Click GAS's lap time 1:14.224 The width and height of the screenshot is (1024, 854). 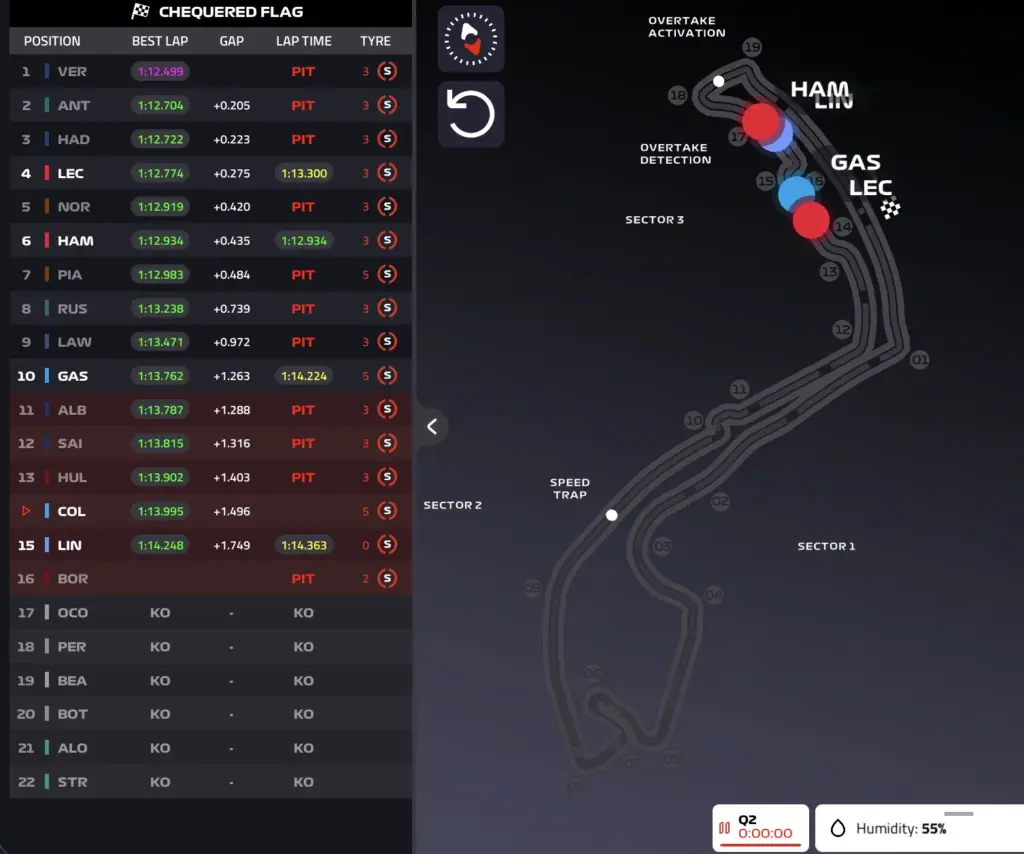pyautogui.click(x=304, y=375)
